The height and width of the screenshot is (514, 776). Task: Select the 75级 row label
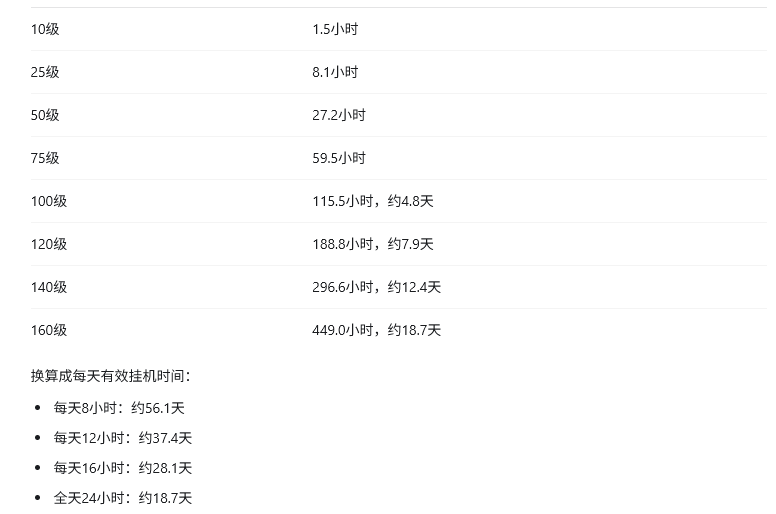[45, 158]
